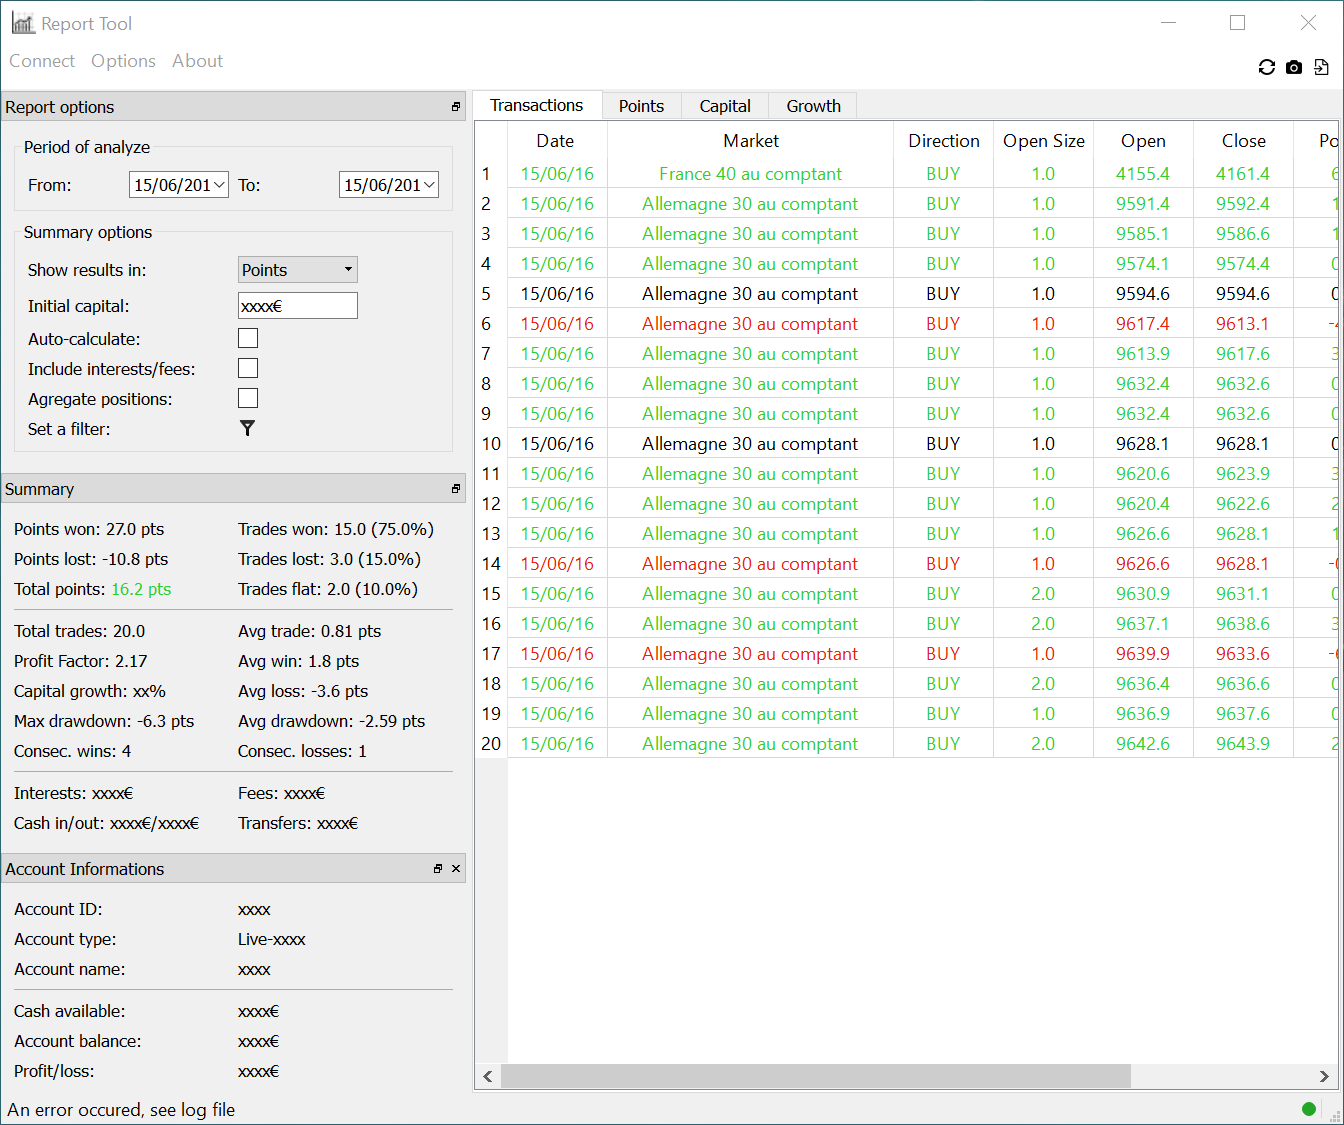This screenshot has height=1125, width=1344.
Task: Check the Include interests/fees box
Action: tap(248, 368)
